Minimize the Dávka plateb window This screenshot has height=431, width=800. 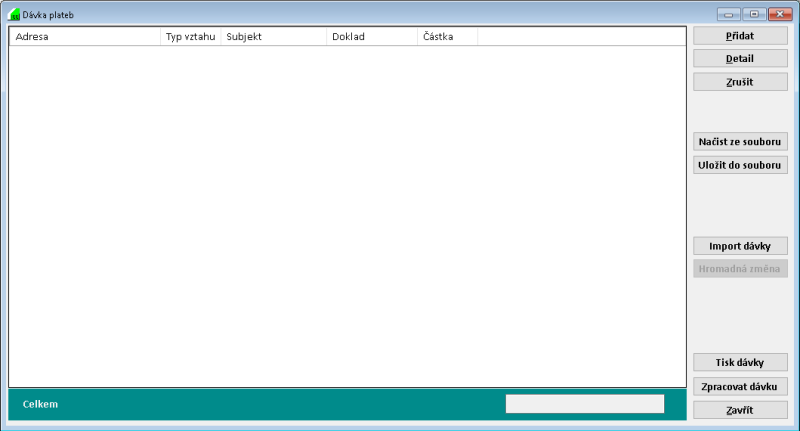click(728, 15)
